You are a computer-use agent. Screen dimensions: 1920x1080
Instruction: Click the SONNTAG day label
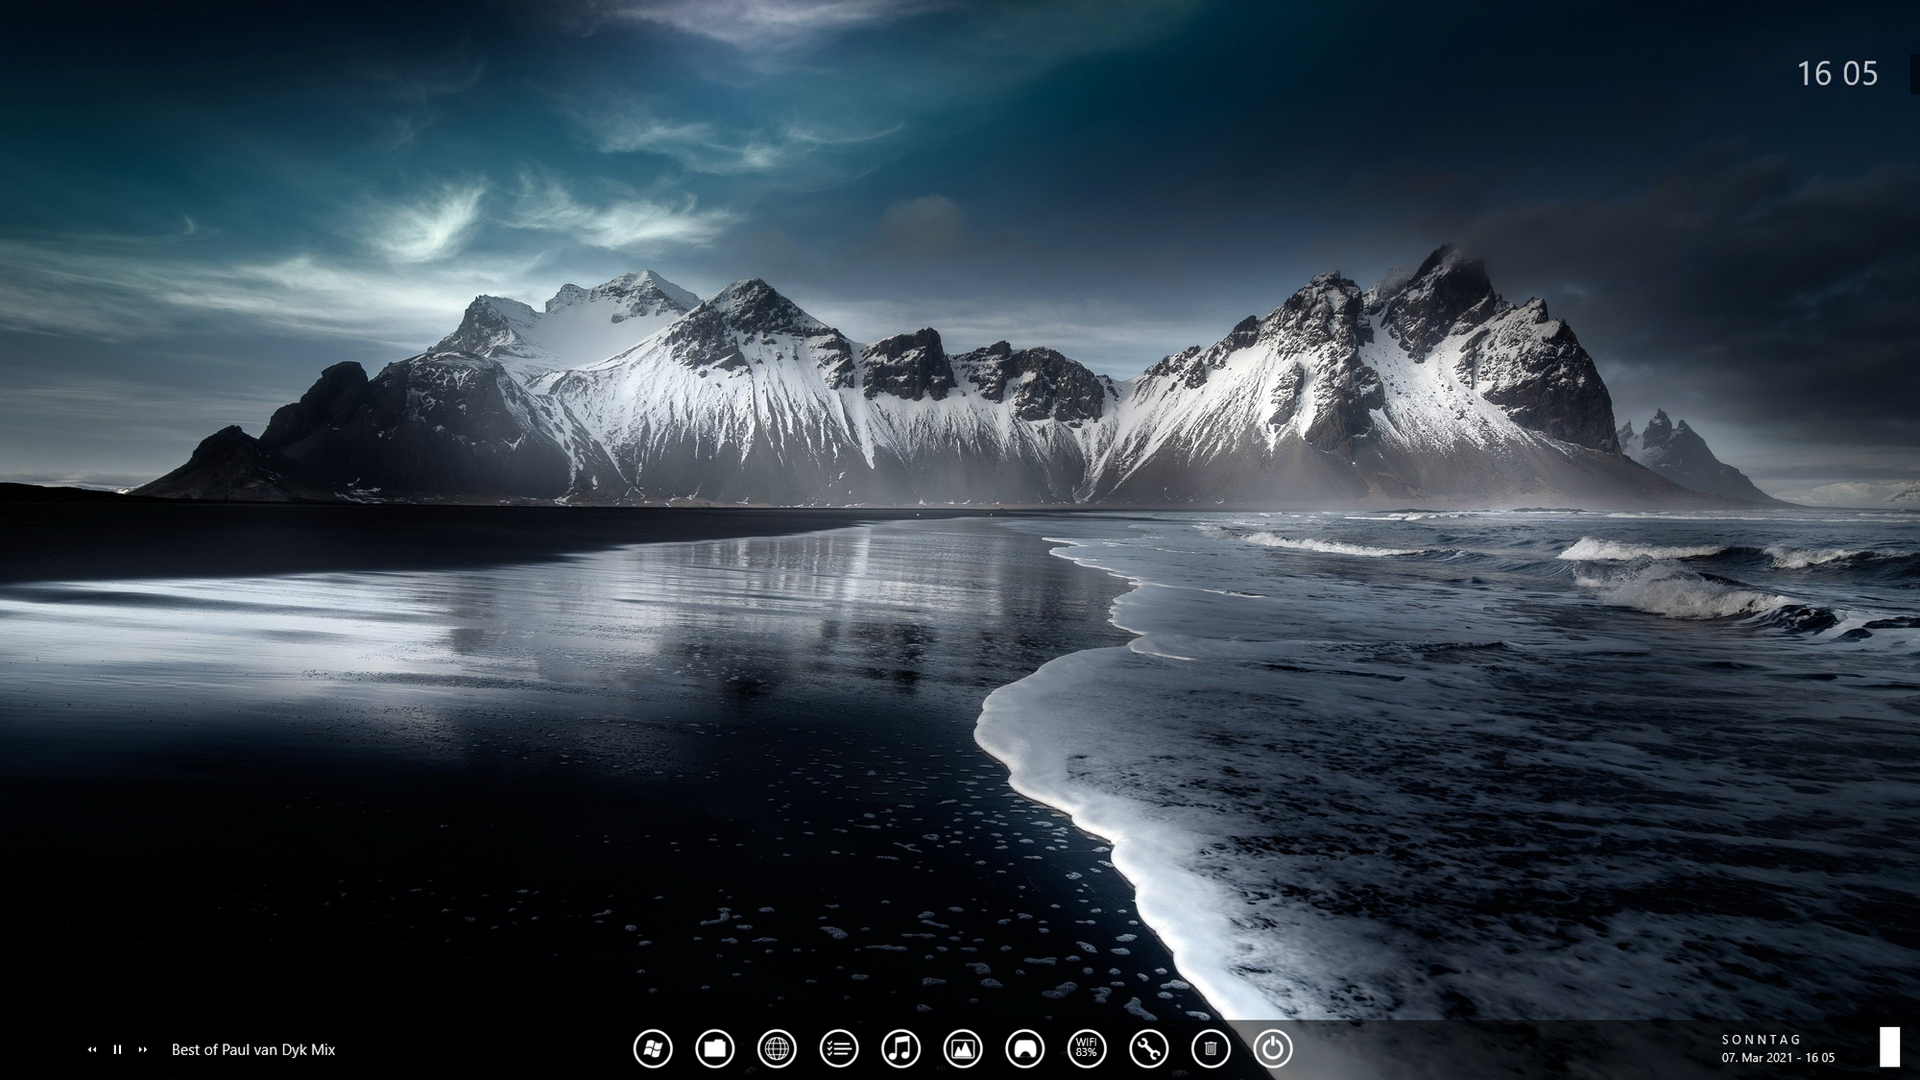coord(1761,1040)
